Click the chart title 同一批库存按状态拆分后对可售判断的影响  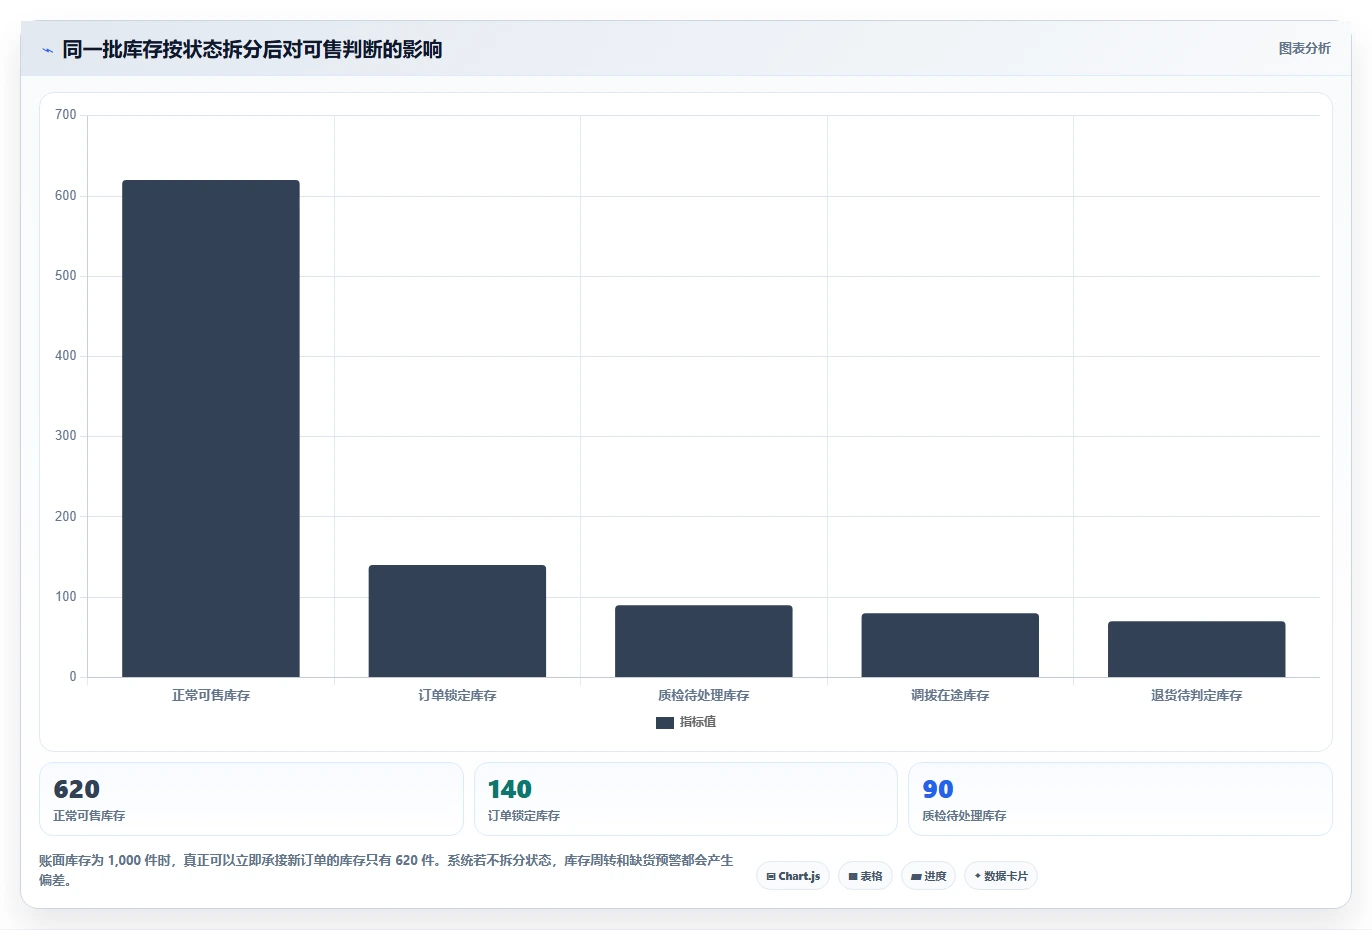(x=252, y=50)
